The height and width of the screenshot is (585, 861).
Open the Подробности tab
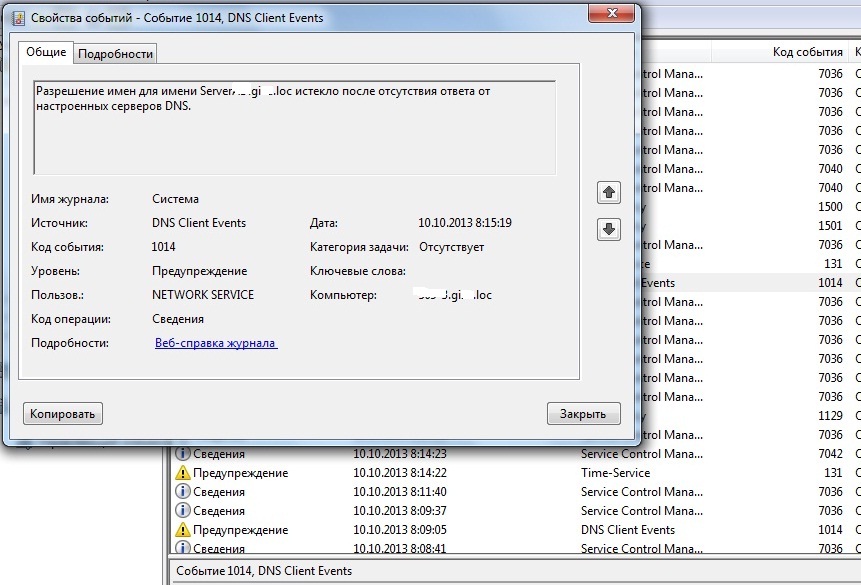[x=115, y=54]
